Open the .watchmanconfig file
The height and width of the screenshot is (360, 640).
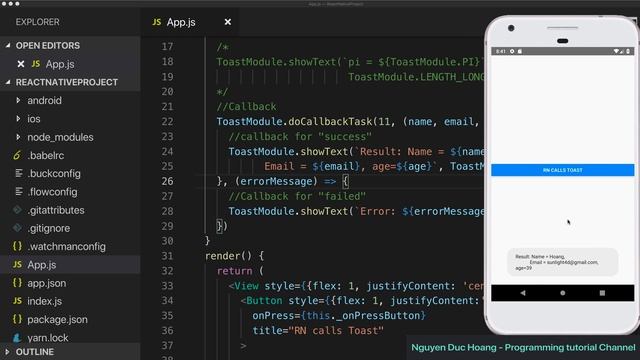67,247
